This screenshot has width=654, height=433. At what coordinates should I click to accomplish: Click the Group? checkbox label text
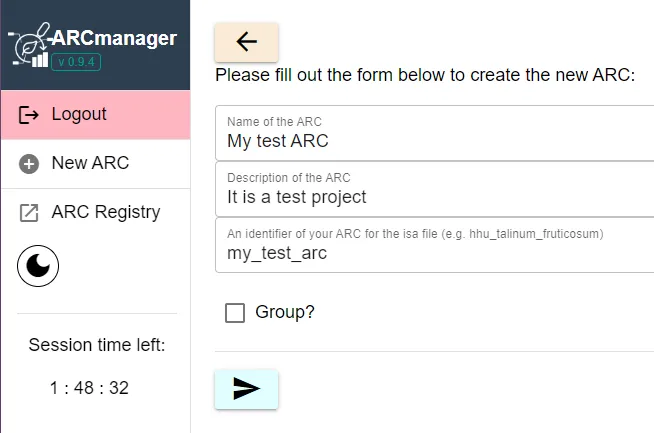(285, 312)
